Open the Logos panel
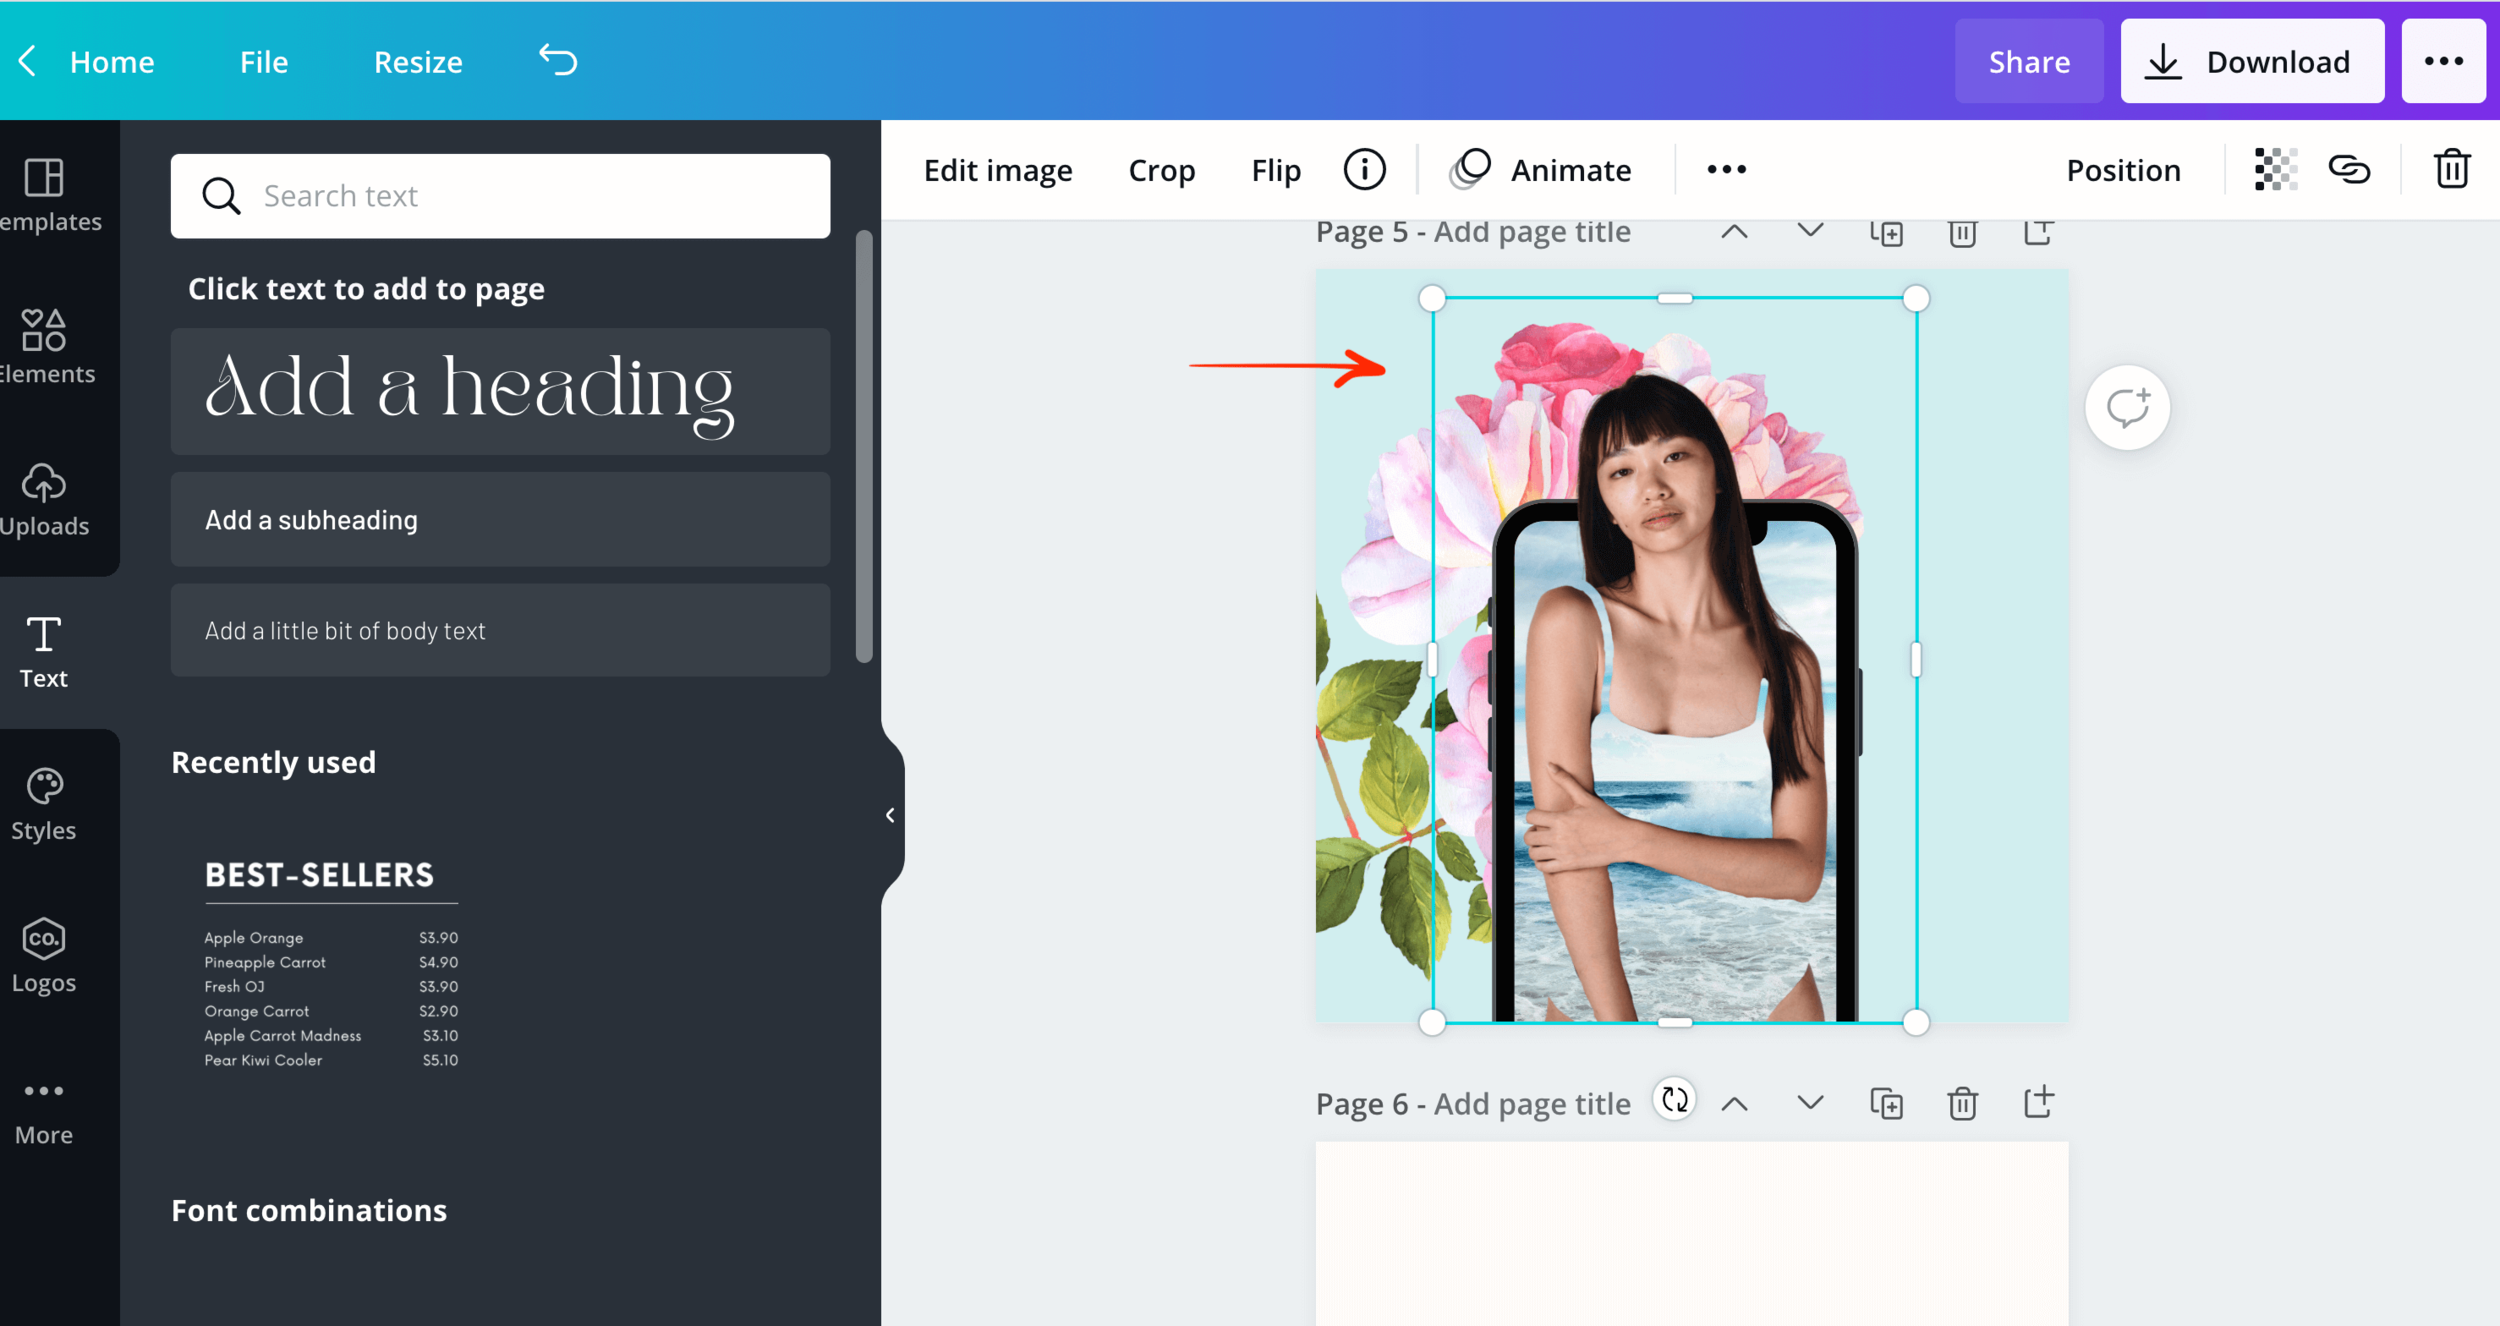Screen dimensions: 2500x1326 pyautogui.click(x=44, y=953)
